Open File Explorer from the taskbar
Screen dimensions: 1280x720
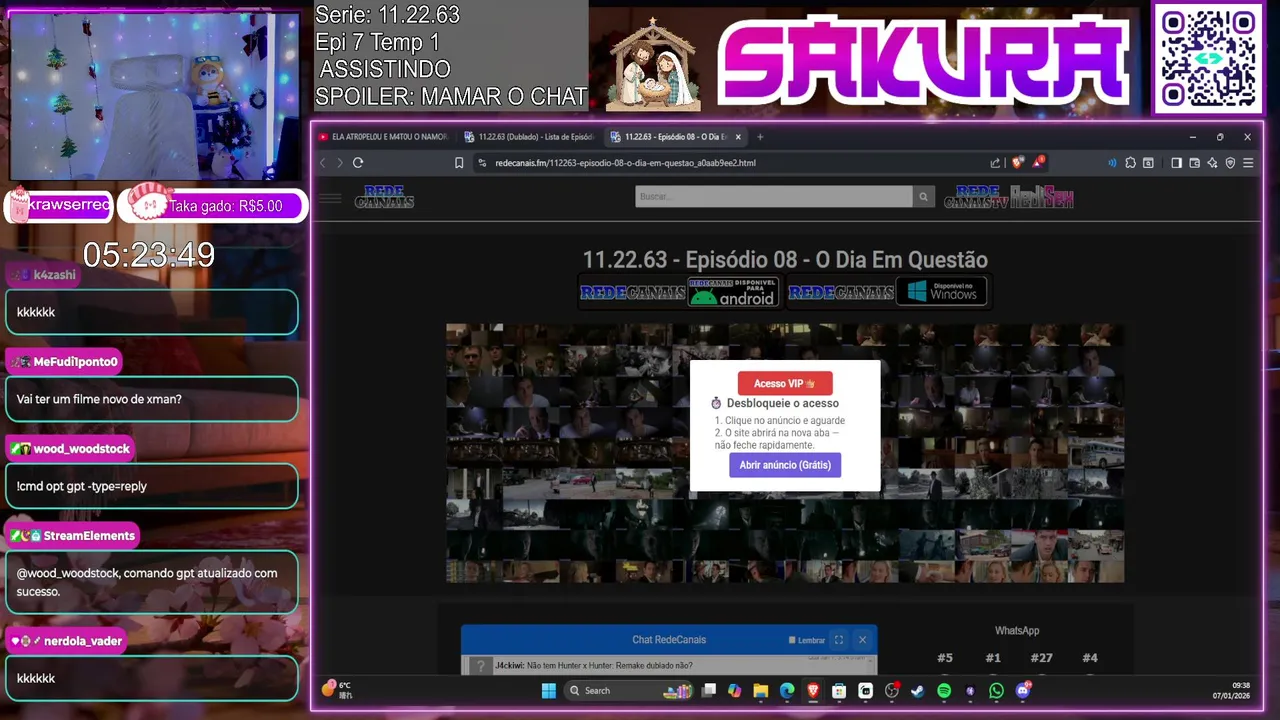coord(761,690)
